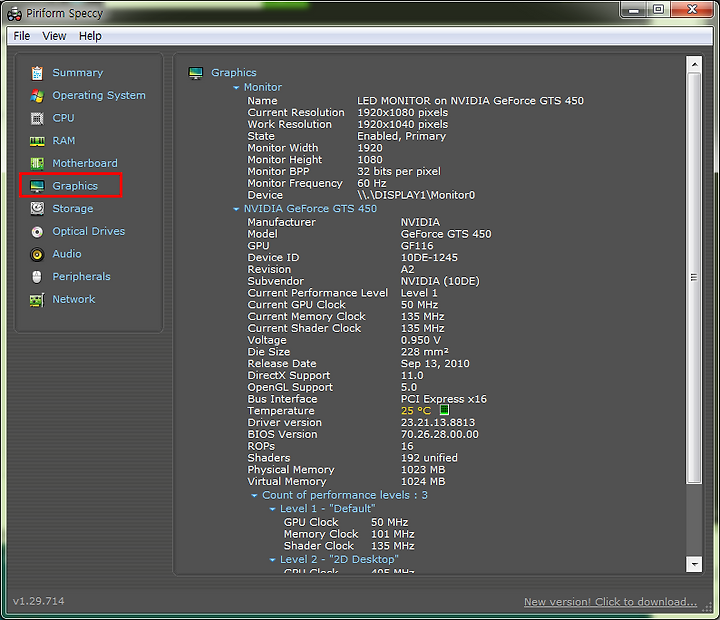The image size is (720, 620).
Task: Click the Graphics monitor icon in sidebar
Action: click(37, 186)
